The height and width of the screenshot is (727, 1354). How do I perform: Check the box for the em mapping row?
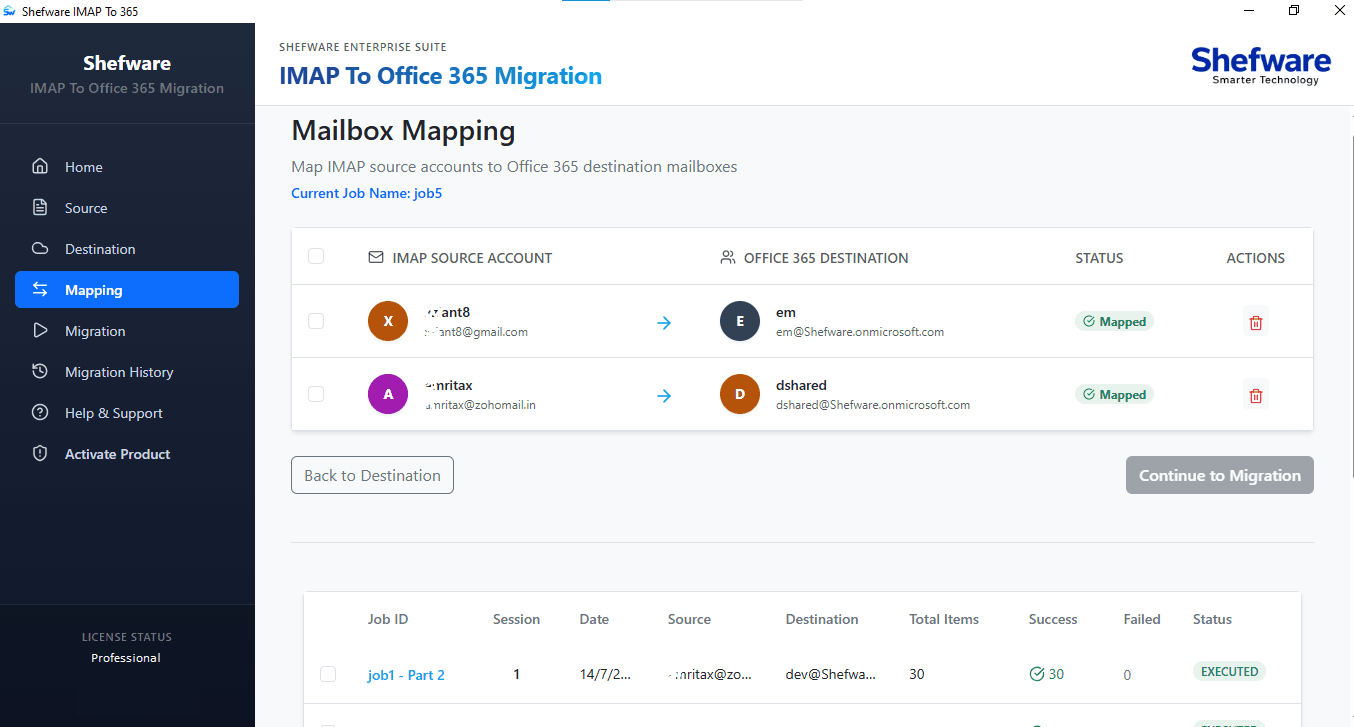click(x=316, y=321)
